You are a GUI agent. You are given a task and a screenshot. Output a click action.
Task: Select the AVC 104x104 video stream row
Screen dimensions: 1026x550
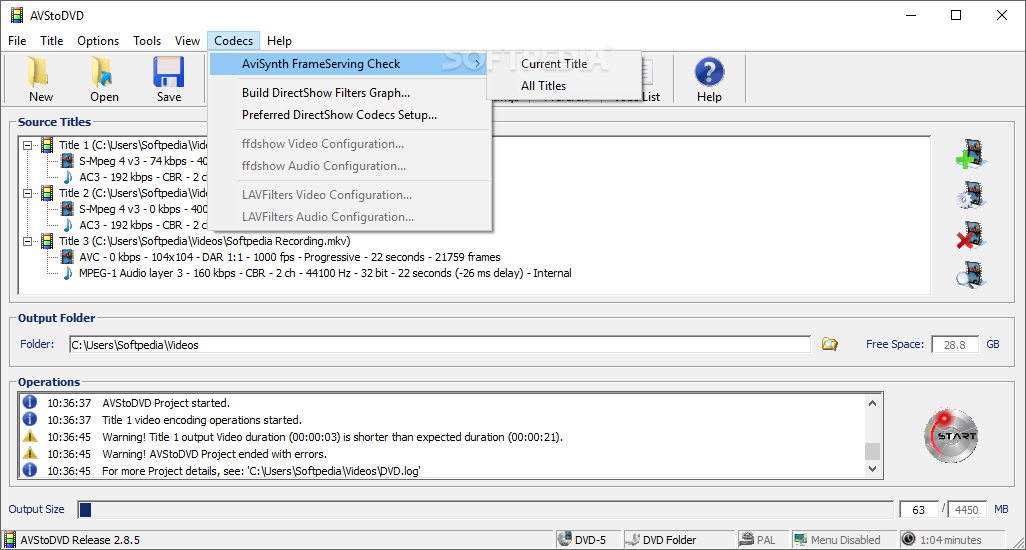289,257
